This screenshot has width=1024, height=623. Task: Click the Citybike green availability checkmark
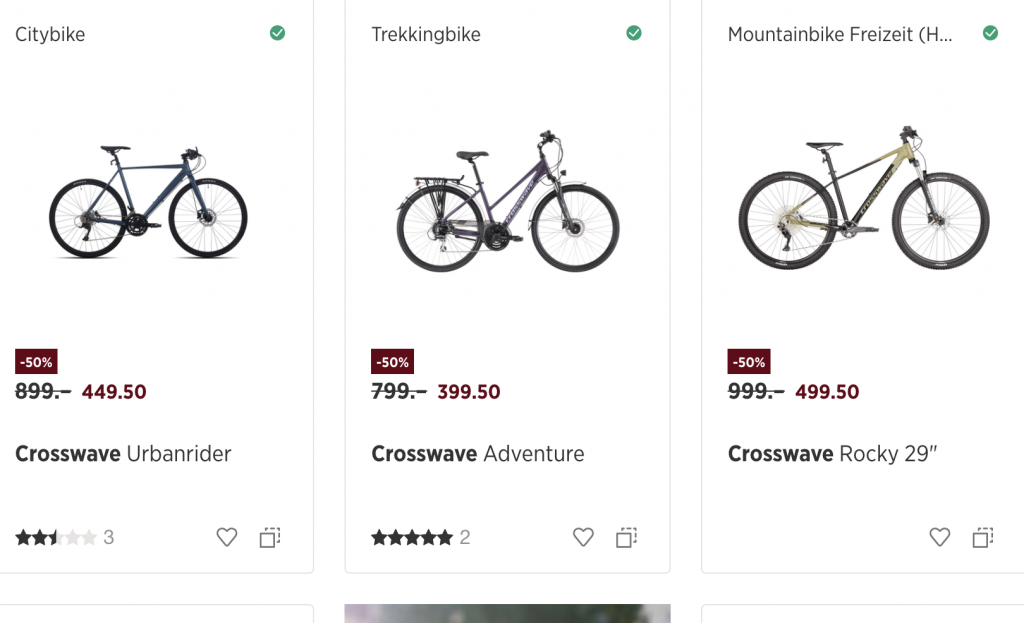(x=277, y=33)
